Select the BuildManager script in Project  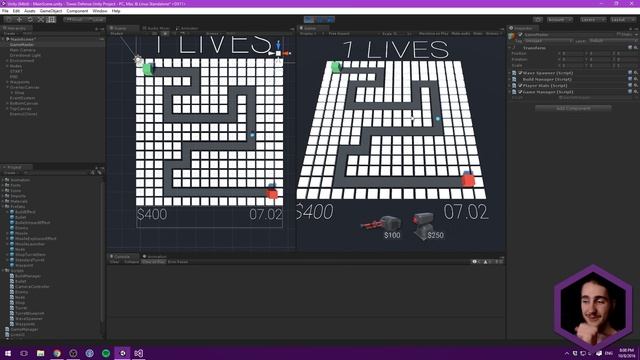click(28, 276)
